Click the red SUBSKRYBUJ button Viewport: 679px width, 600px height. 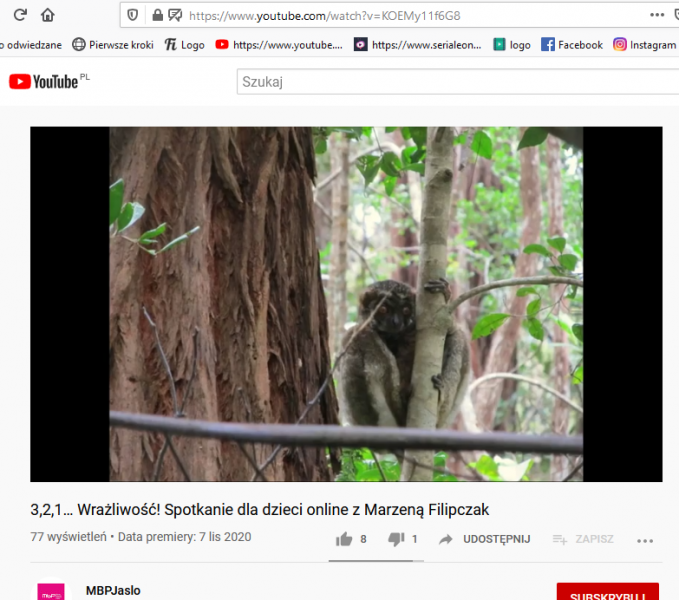pyautogui.click(x=607, y=591)
